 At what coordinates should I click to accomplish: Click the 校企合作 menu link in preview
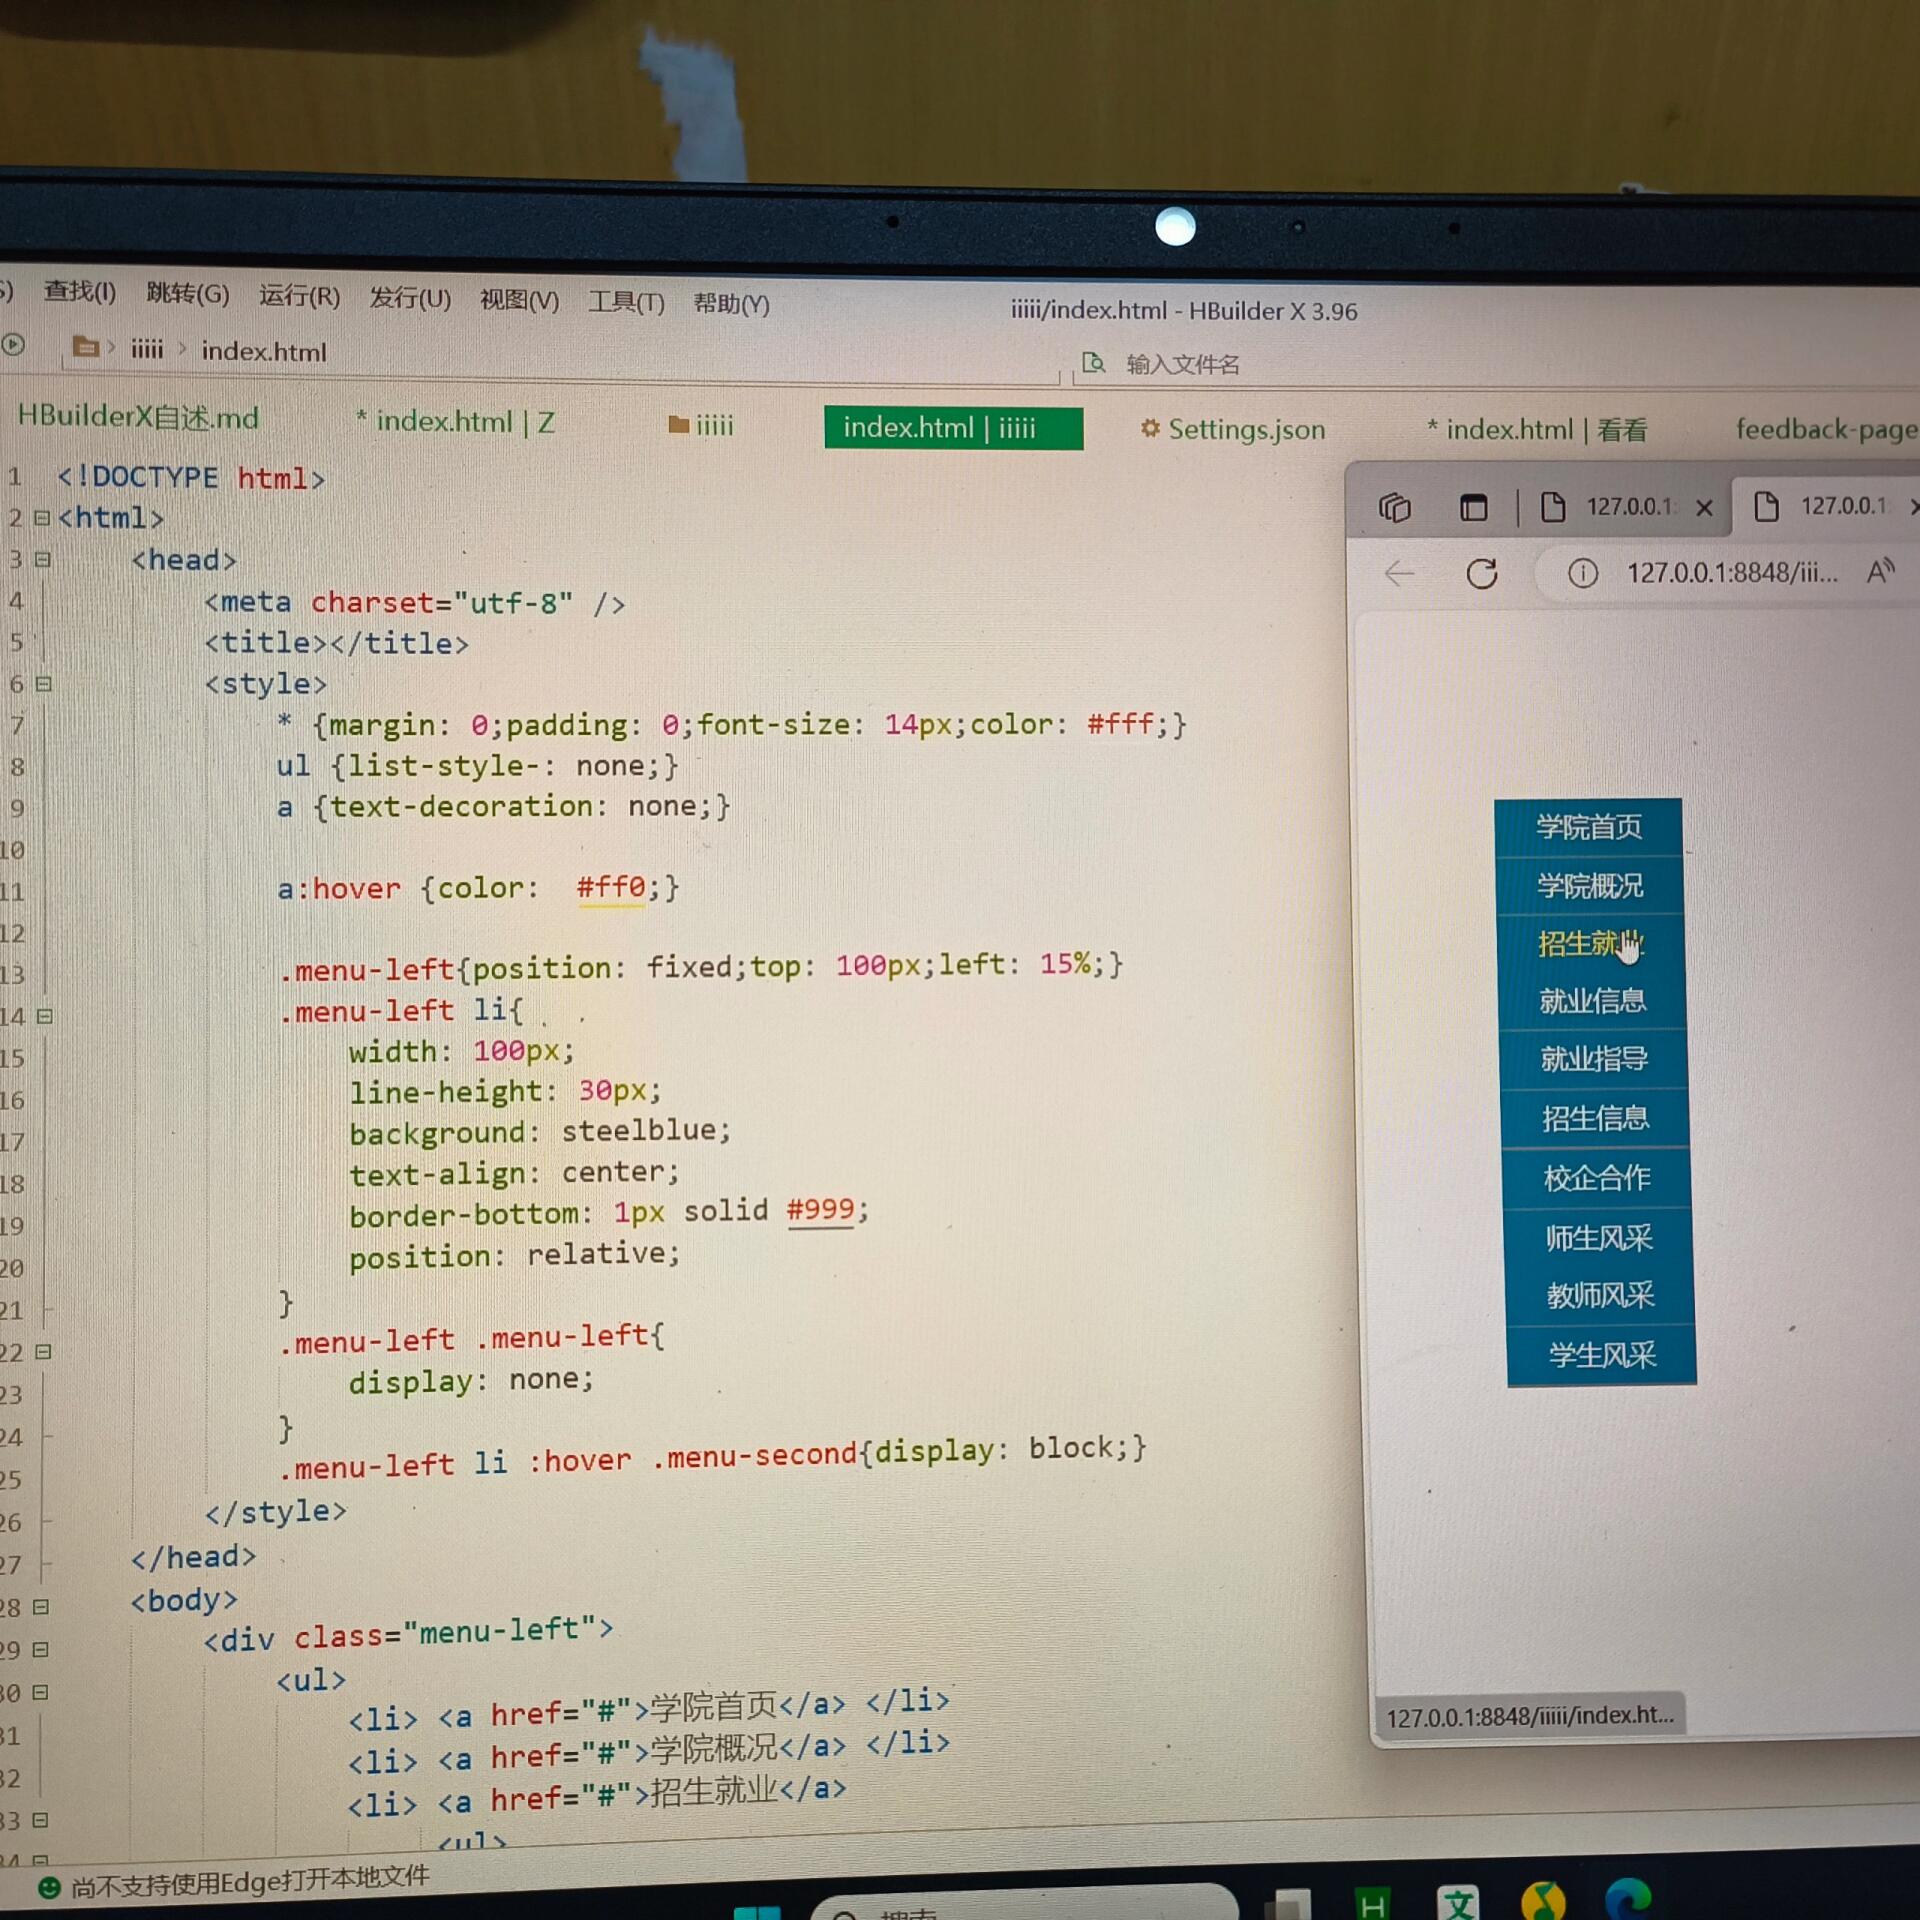[x=1597, y=1178]
